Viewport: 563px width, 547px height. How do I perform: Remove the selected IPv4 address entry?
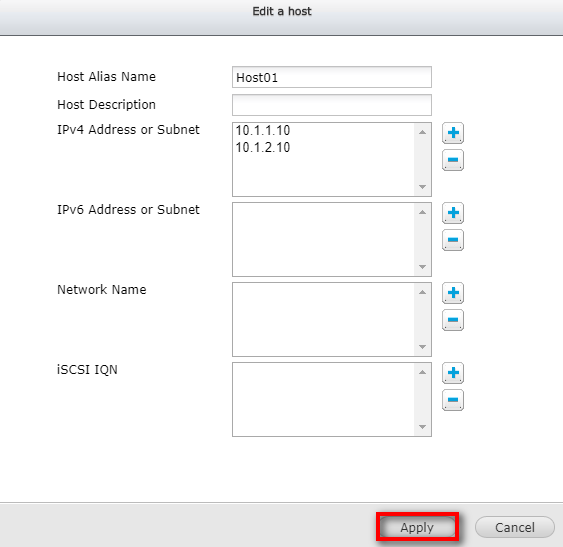click(453, 160)
